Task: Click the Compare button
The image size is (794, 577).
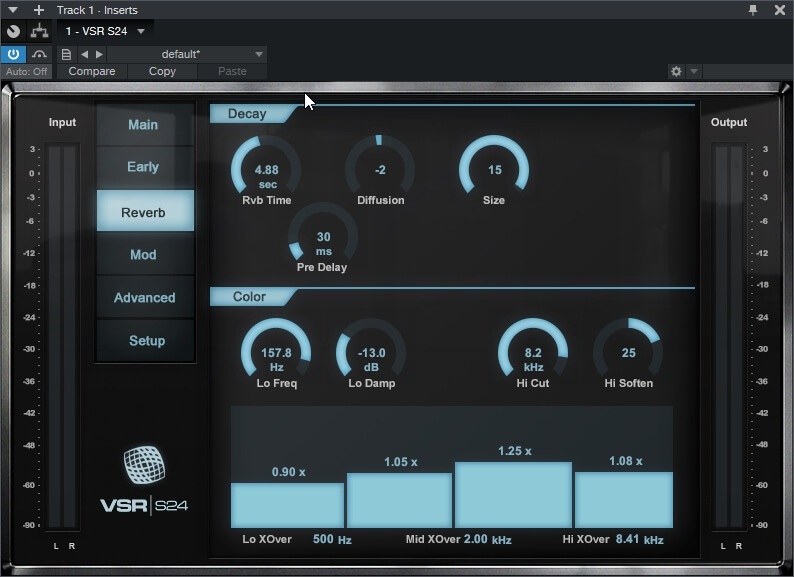Action: tap(92, 71)
